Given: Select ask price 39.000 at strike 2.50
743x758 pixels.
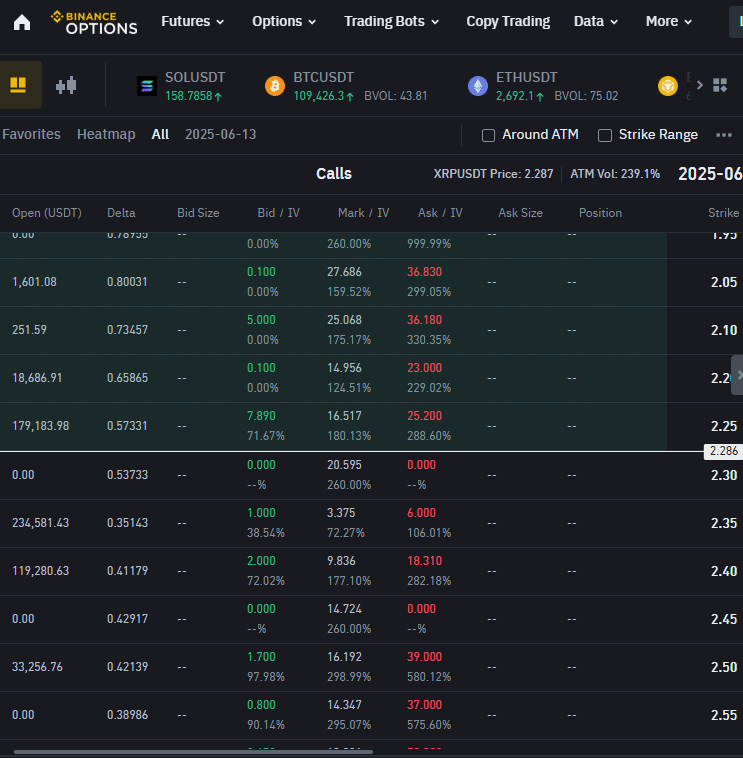Looking at the screenshot, I should click(x=424, y=657).
